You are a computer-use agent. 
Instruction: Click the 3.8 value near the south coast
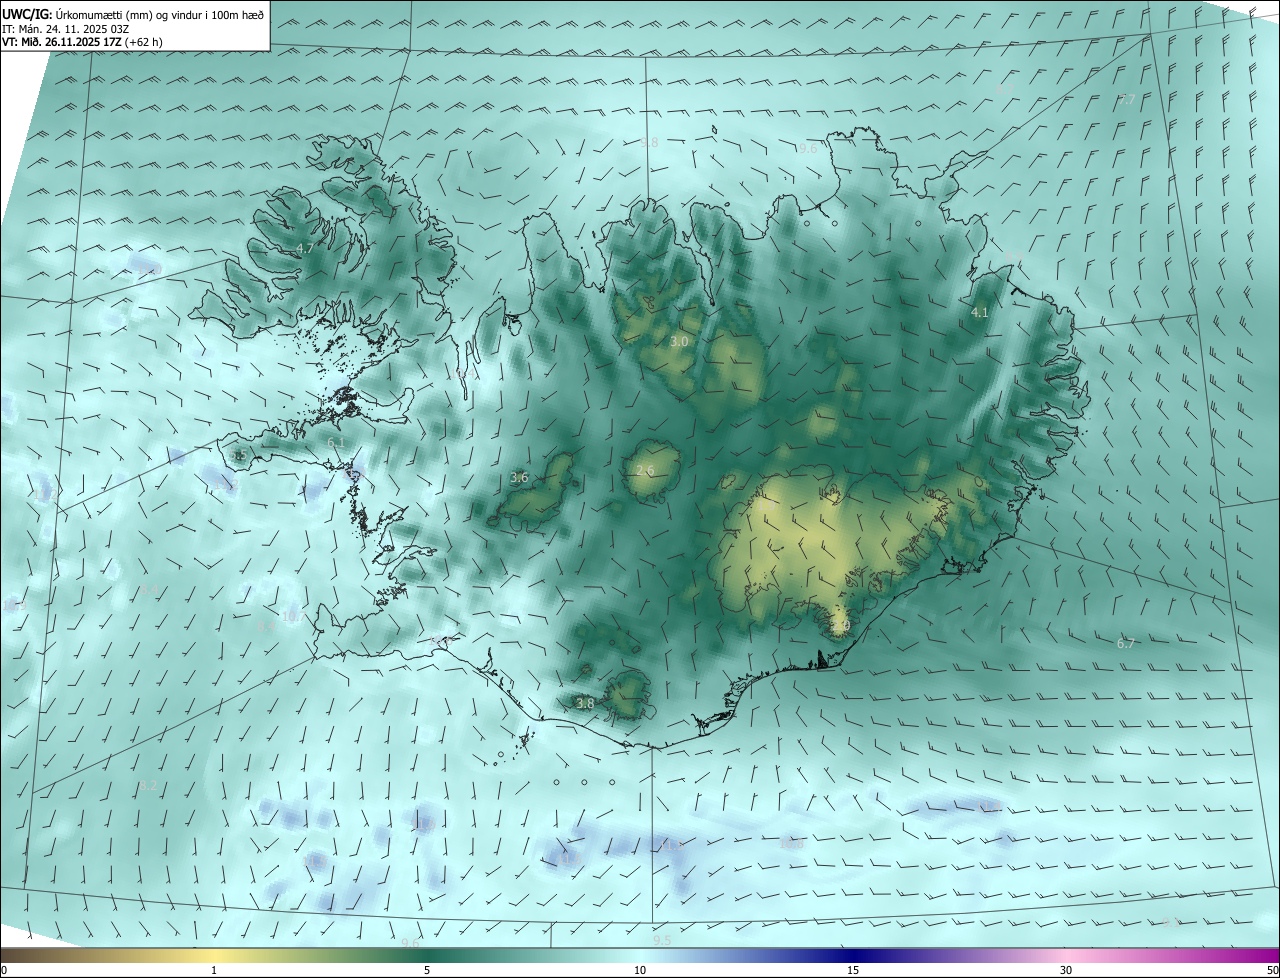585,704
